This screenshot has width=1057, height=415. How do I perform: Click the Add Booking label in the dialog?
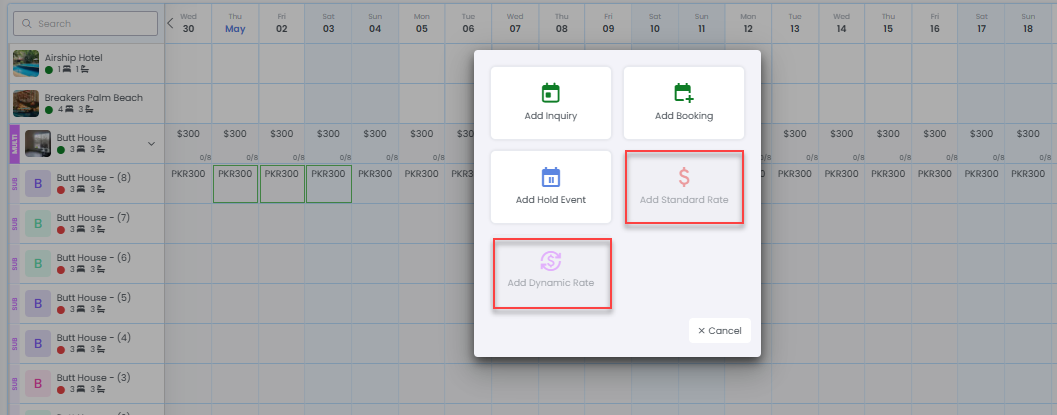point(684,116)
